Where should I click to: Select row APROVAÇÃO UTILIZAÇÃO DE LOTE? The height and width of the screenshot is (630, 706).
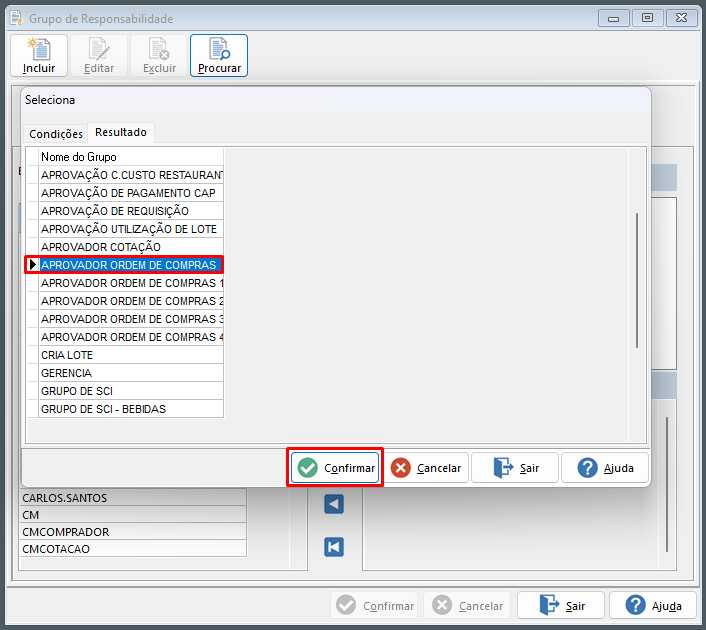131,229
